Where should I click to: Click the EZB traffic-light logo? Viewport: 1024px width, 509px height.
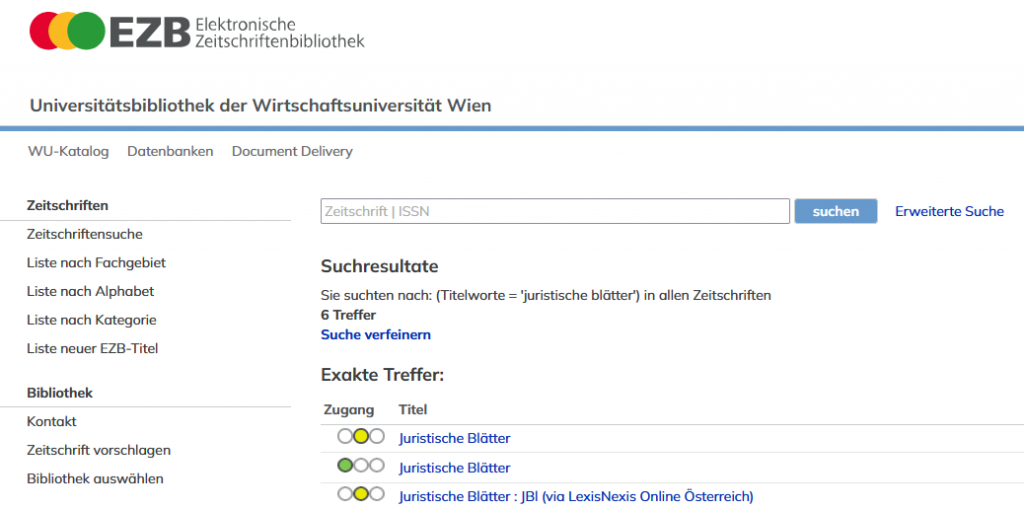coord(67,31)
